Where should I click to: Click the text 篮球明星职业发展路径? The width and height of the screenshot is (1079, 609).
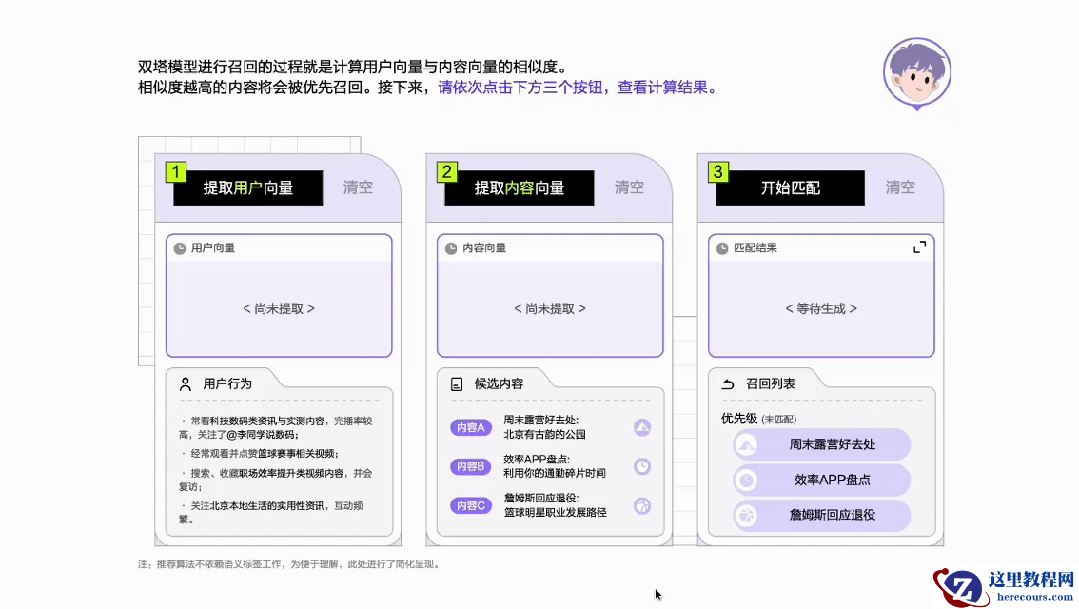(x=555, y=513)
